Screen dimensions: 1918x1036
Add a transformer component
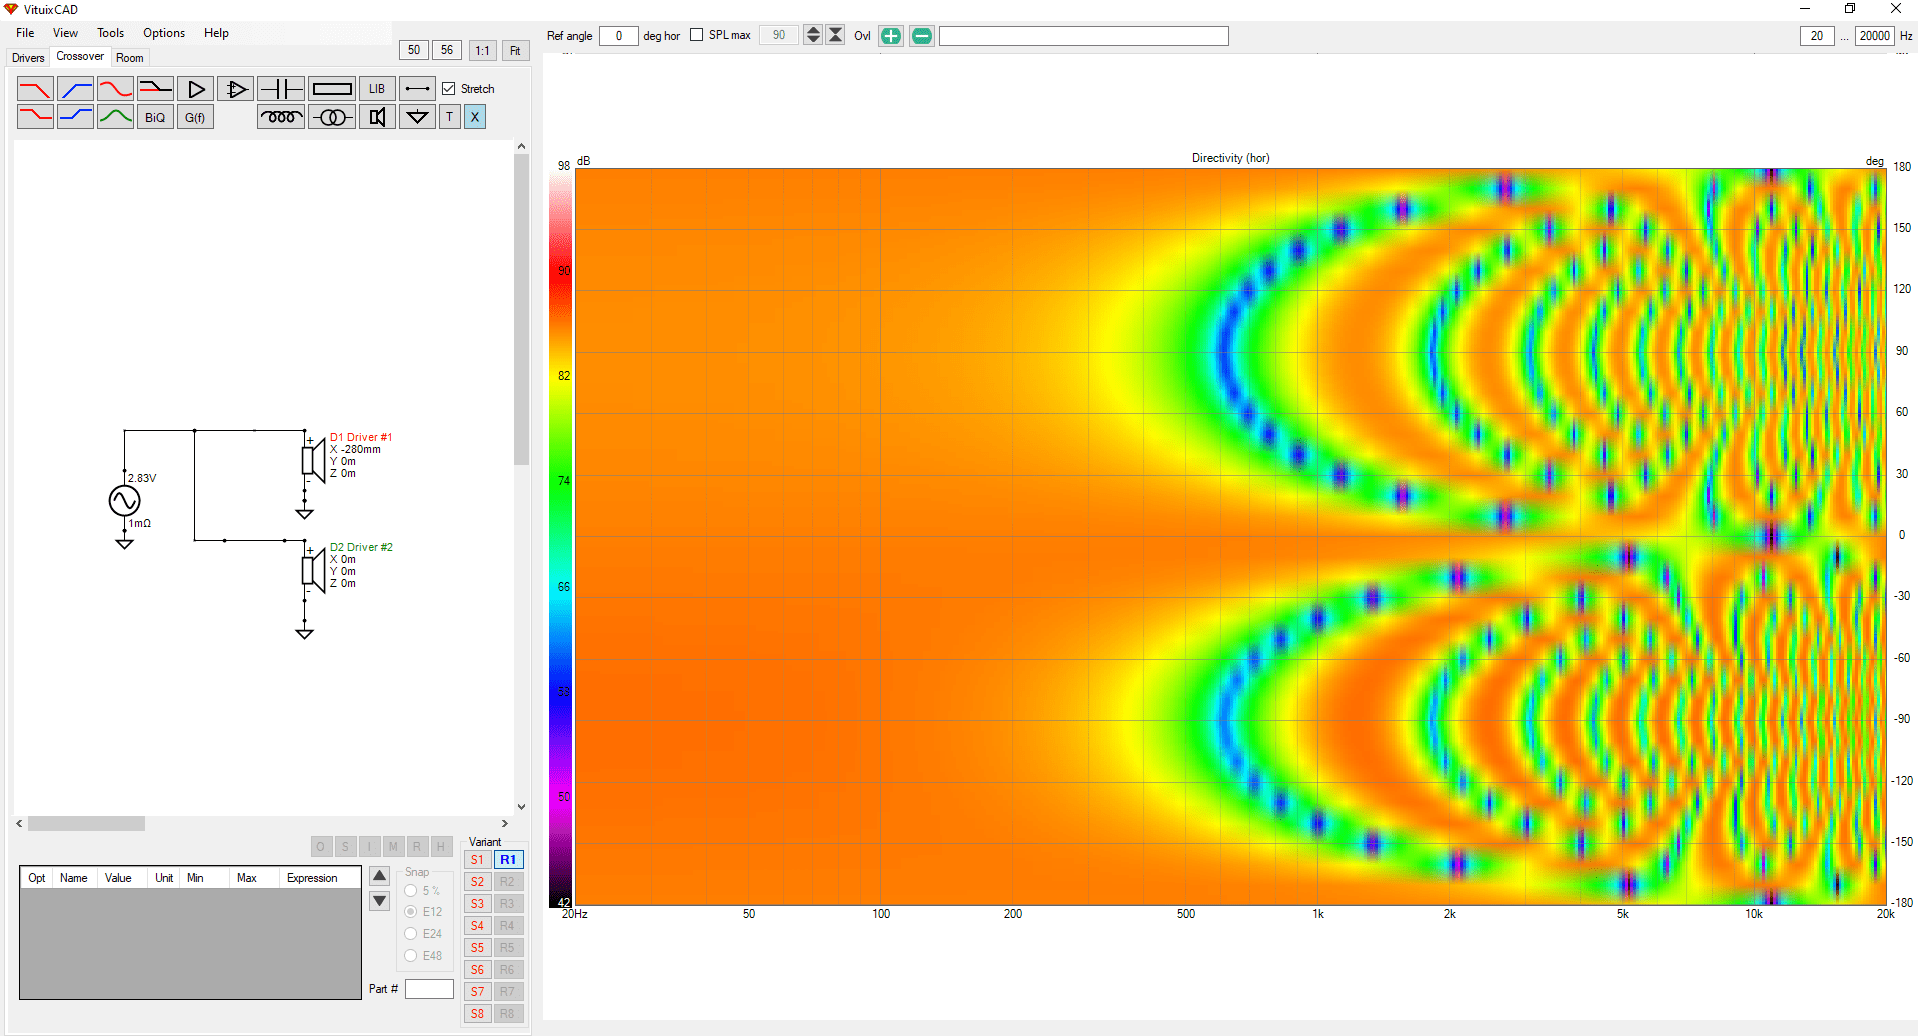[332, 117]
